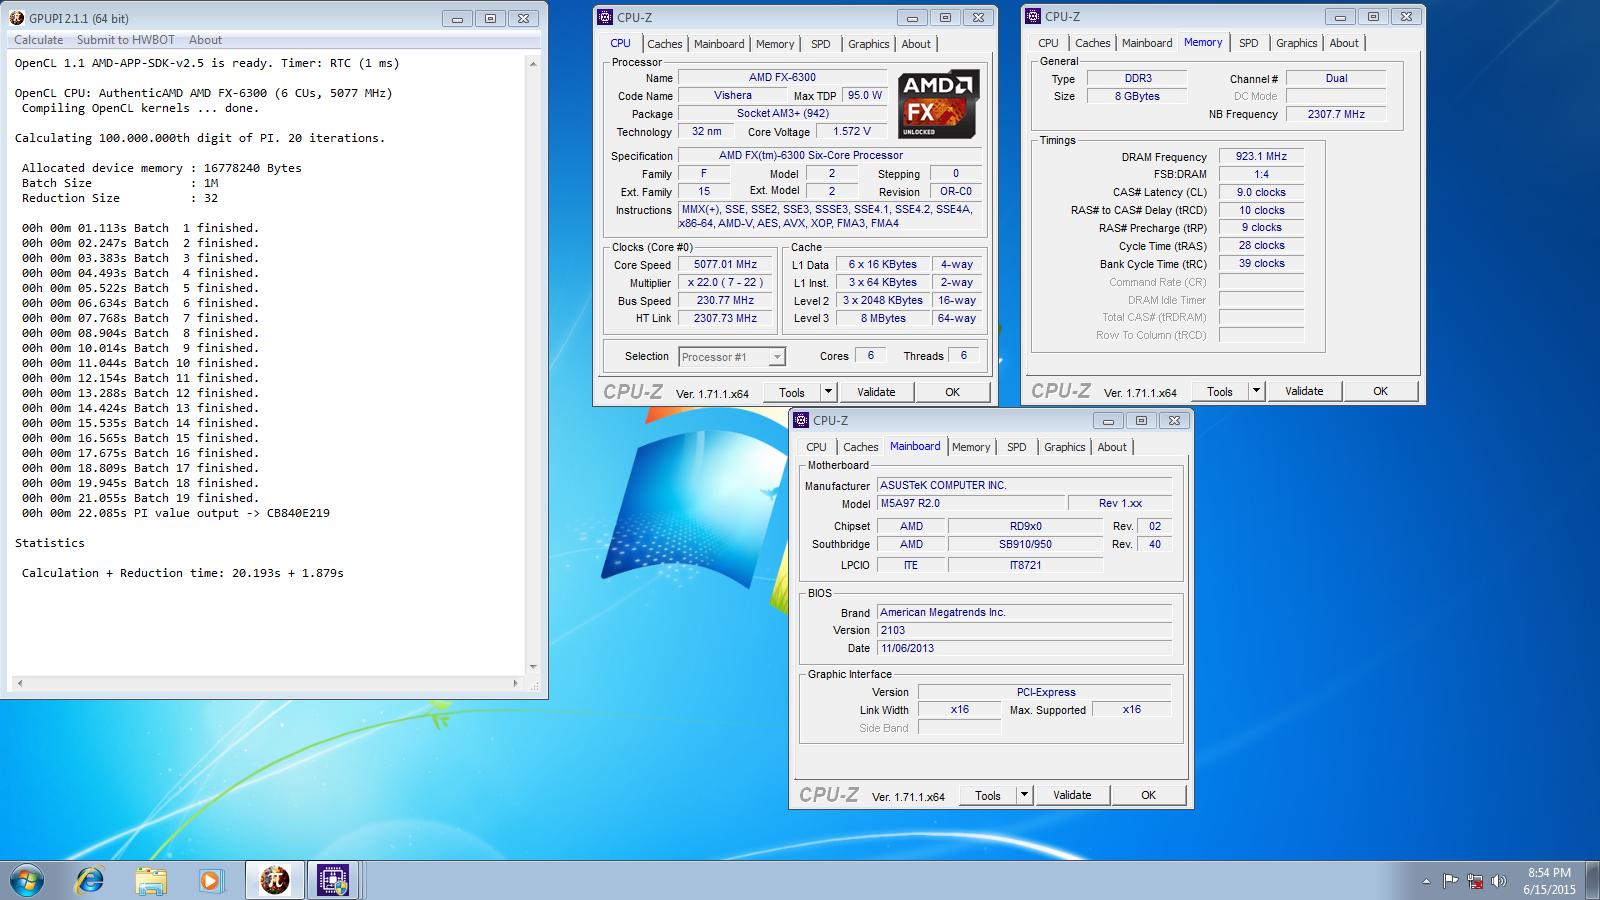Open the Calculate menu in GPUPI
Viewport: 1600px width, 900px height.
39,40
